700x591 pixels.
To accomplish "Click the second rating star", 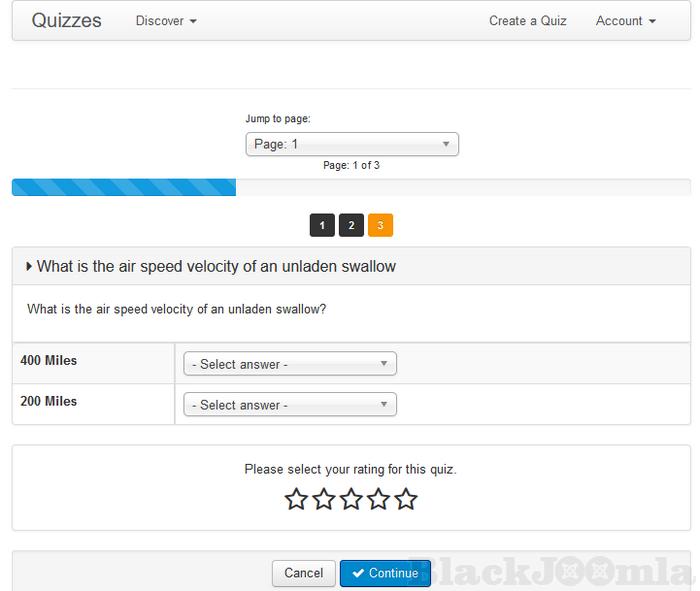I will click(x=323, y=499).
